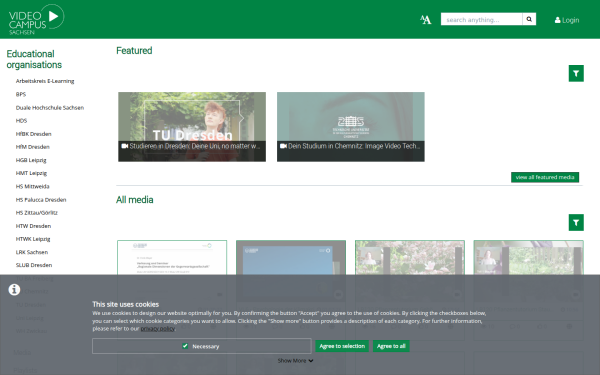600x375 pixels.
Task: Select HfBK Dresden organisation
Action: 33,134
